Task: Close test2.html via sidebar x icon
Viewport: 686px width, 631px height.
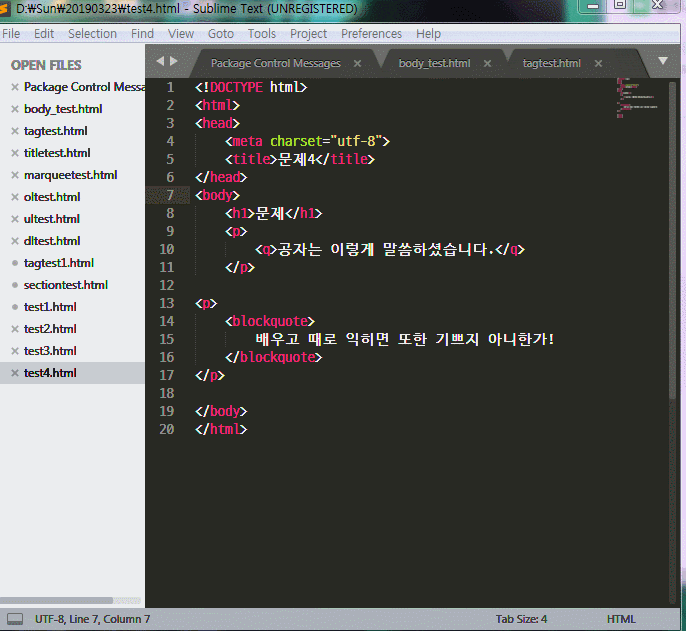Action: tap(15, 329)
